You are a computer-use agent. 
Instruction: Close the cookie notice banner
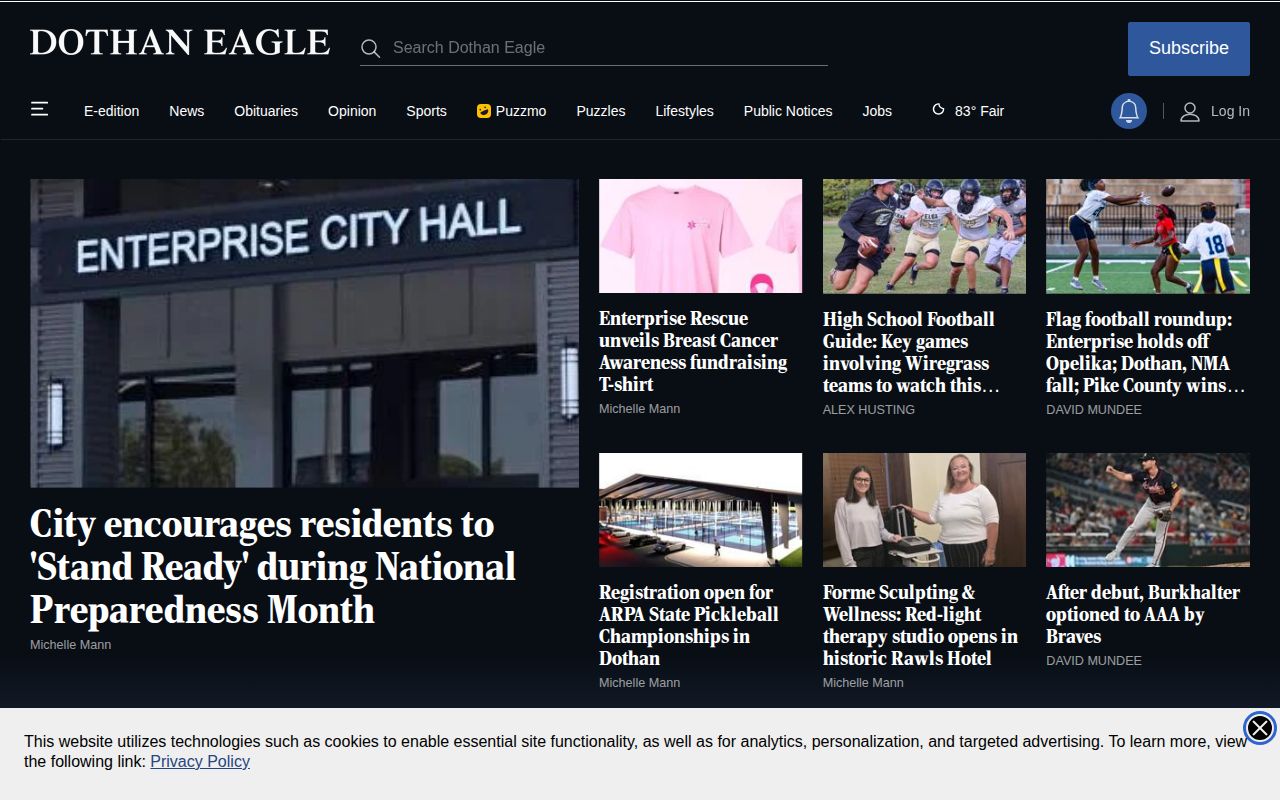pos(1260,728)
